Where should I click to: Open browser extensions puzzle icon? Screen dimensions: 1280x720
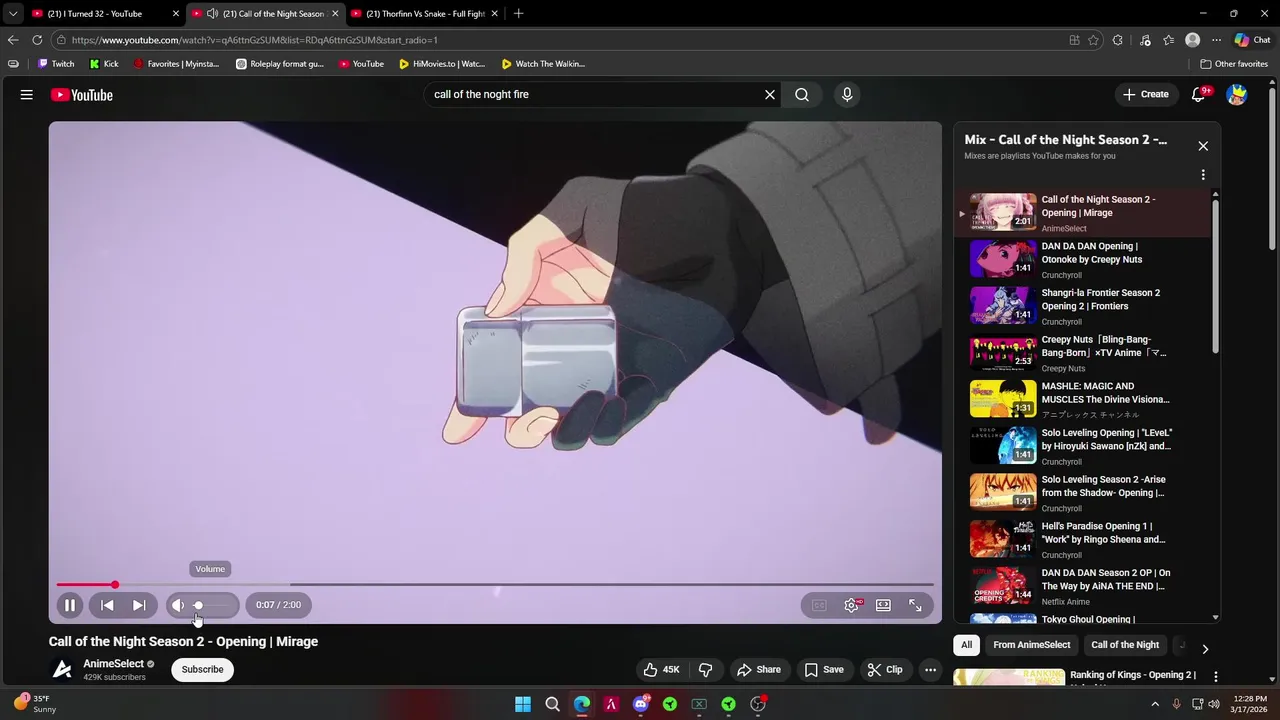(1118, 40)
